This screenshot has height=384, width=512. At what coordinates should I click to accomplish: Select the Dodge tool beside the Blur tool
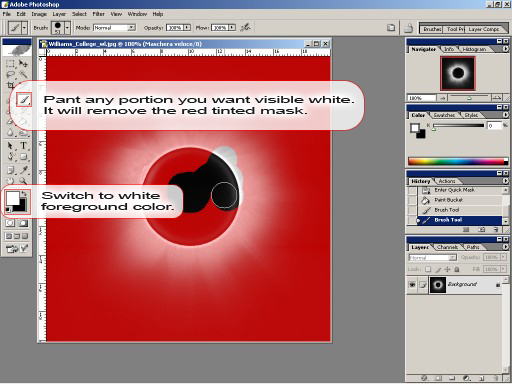click(23, 133)
